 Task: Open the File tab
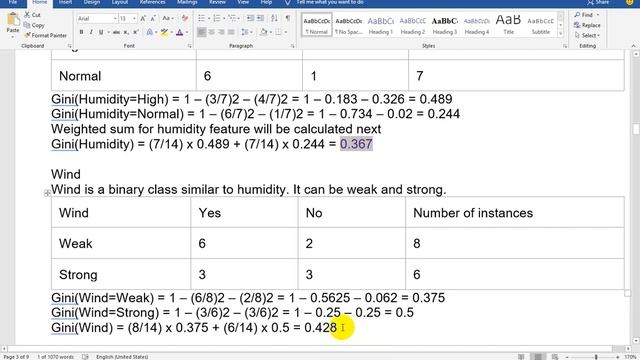[x=13, y=2]
